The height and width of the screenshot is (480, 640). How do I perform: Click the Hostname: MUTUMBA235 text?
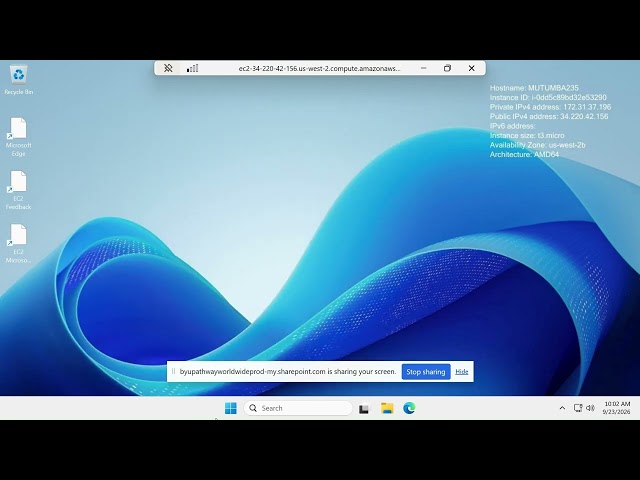click(534, 88)
